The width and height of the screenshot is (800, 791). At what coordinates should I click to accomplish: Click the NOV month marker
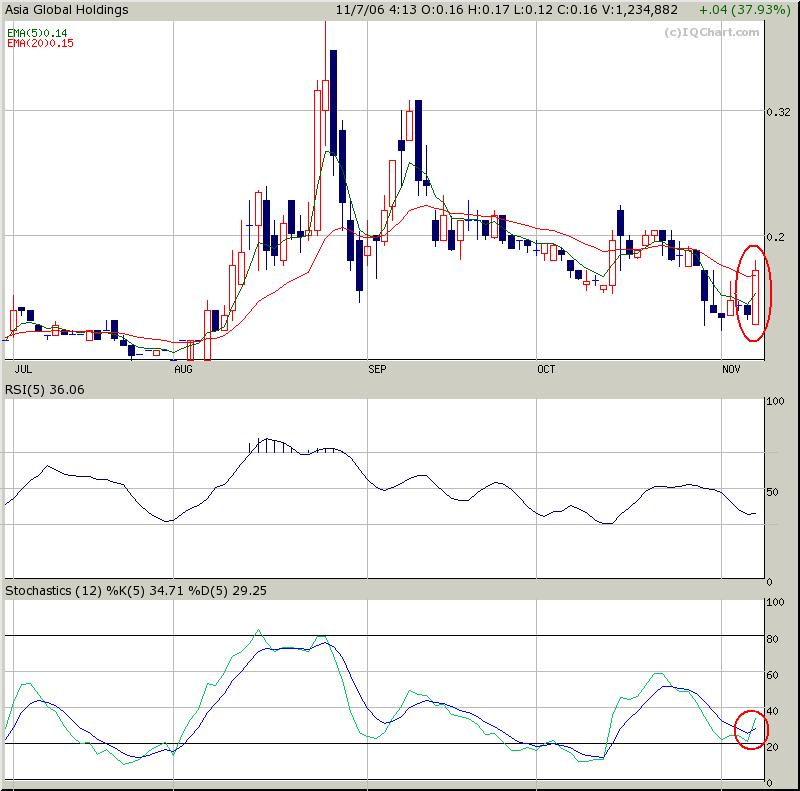(733, 370)
